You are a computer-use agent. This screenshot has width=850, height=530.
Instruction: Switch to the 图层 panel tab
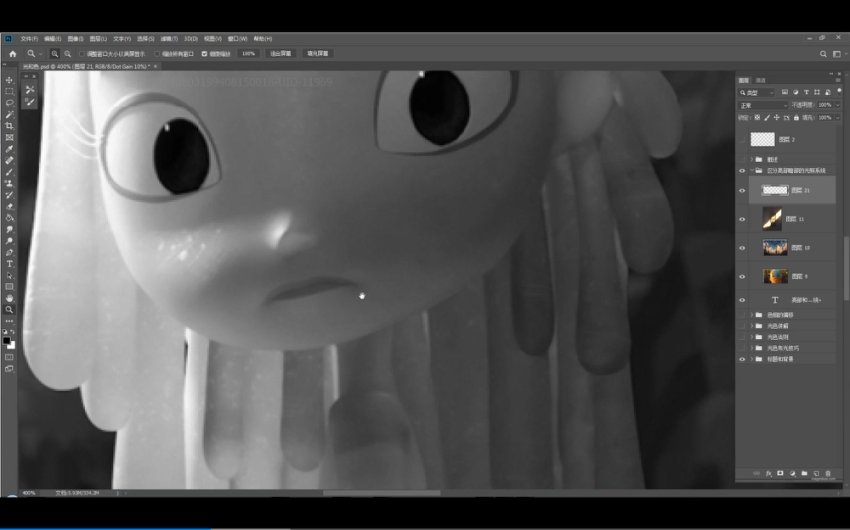(x=744, y=80)
